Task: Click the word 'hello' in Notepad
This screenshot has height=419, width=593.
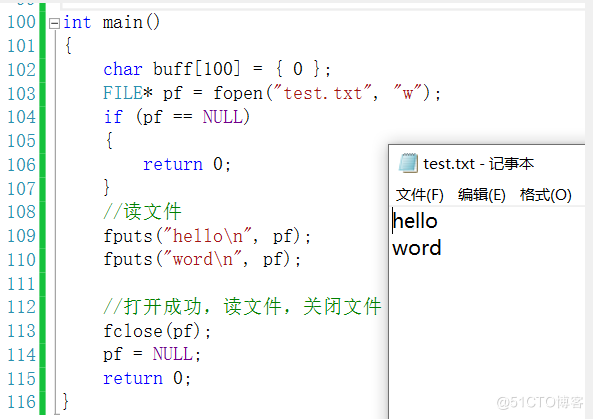Action: (415, 221)
